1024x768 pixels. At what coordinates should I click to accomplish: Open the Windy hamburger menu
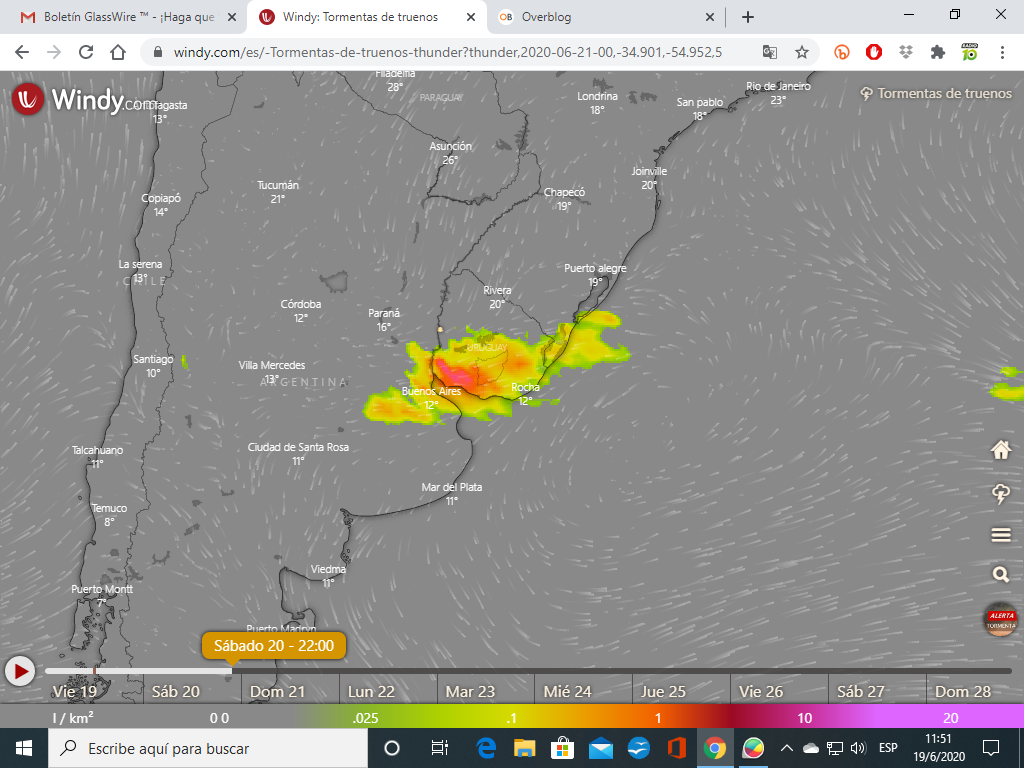[x=1000, y=536]
